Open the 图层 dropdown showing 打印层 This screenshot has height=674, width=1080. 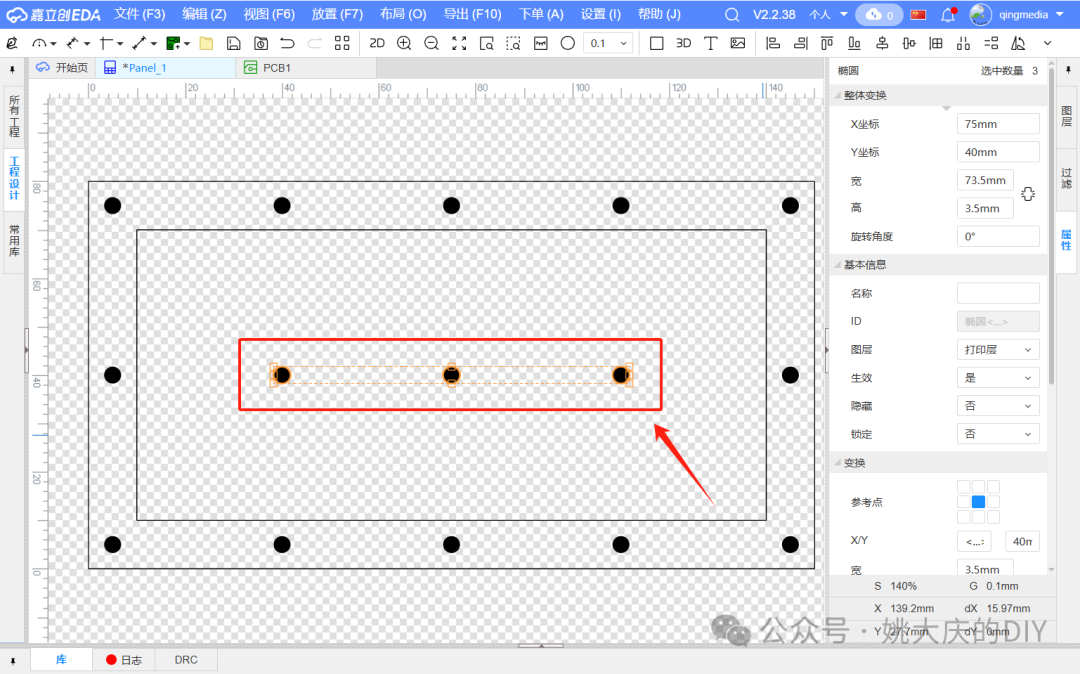click(x=998, y=350)
